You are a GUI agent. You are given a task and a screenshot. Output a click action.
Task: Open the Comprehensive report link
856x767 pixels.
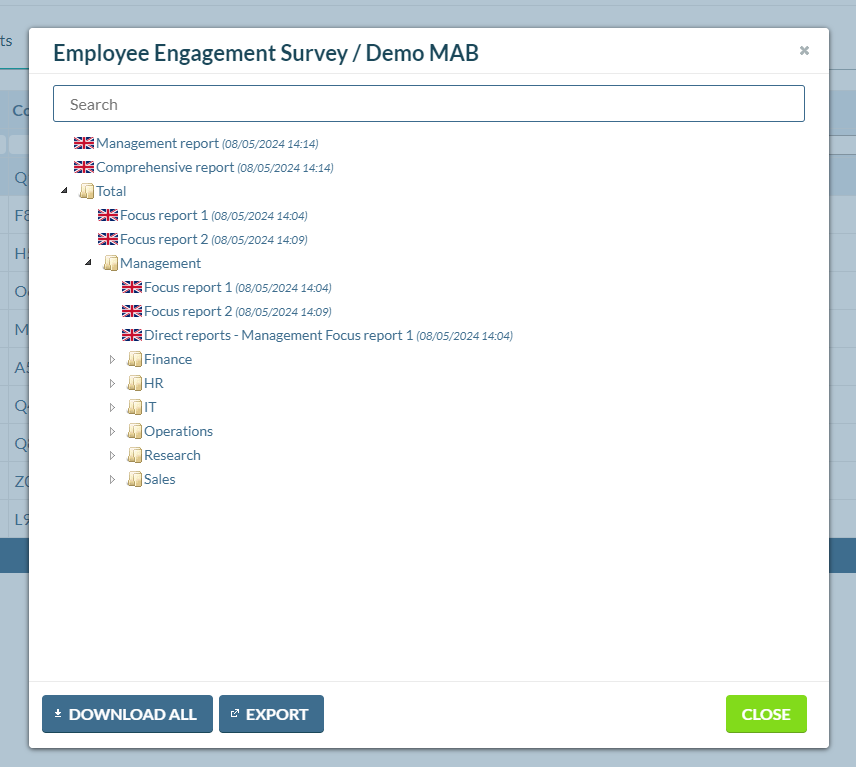click(x=165, y=167)
